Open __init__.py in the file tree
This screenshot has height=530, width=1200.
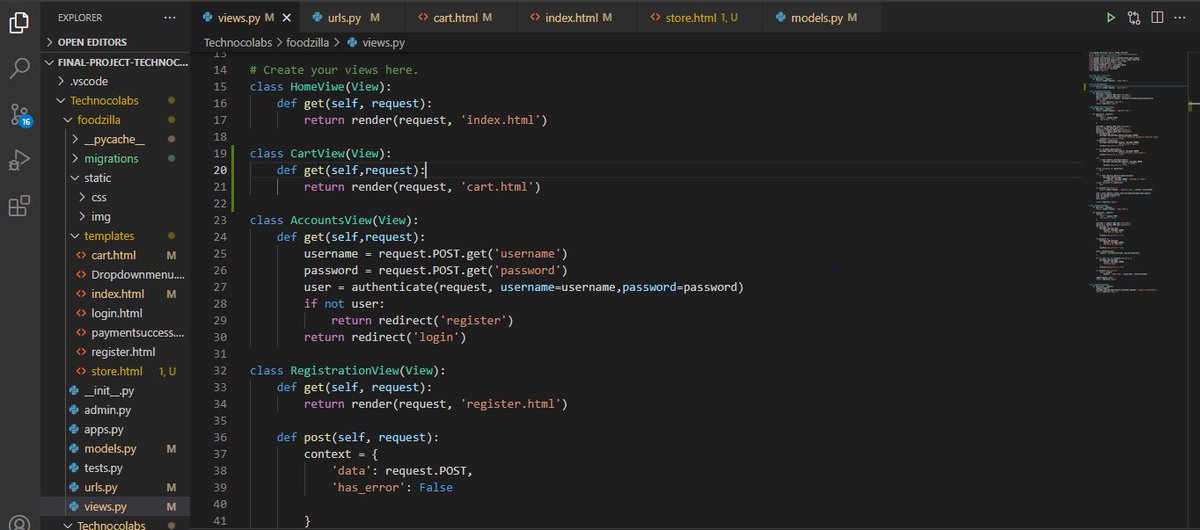(x=115, y=390)
